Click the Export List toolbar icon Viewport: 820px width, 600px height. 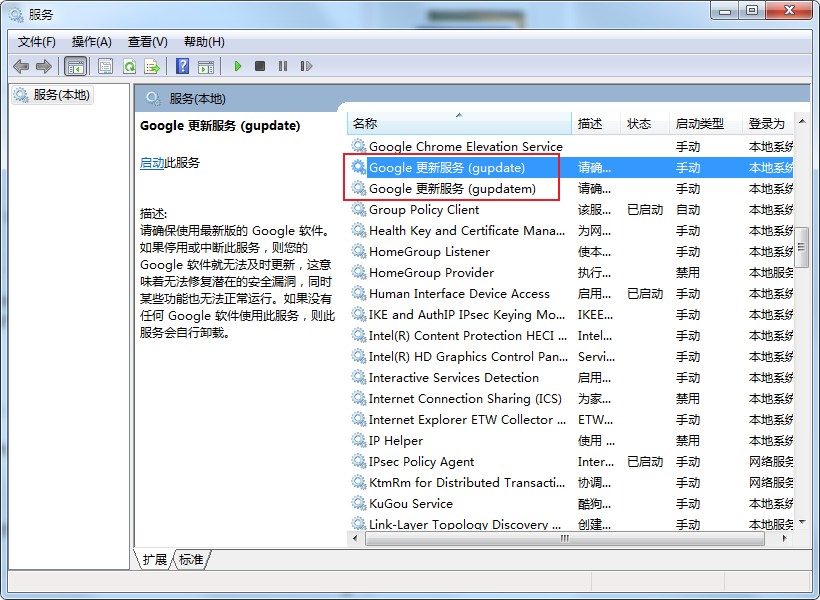152,66
